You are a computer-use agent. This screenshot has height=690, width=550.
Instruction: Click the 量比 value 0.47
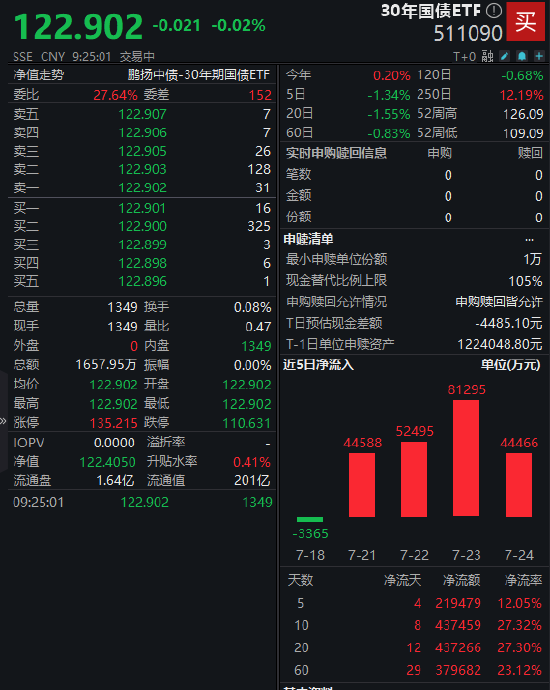[258, 327]
